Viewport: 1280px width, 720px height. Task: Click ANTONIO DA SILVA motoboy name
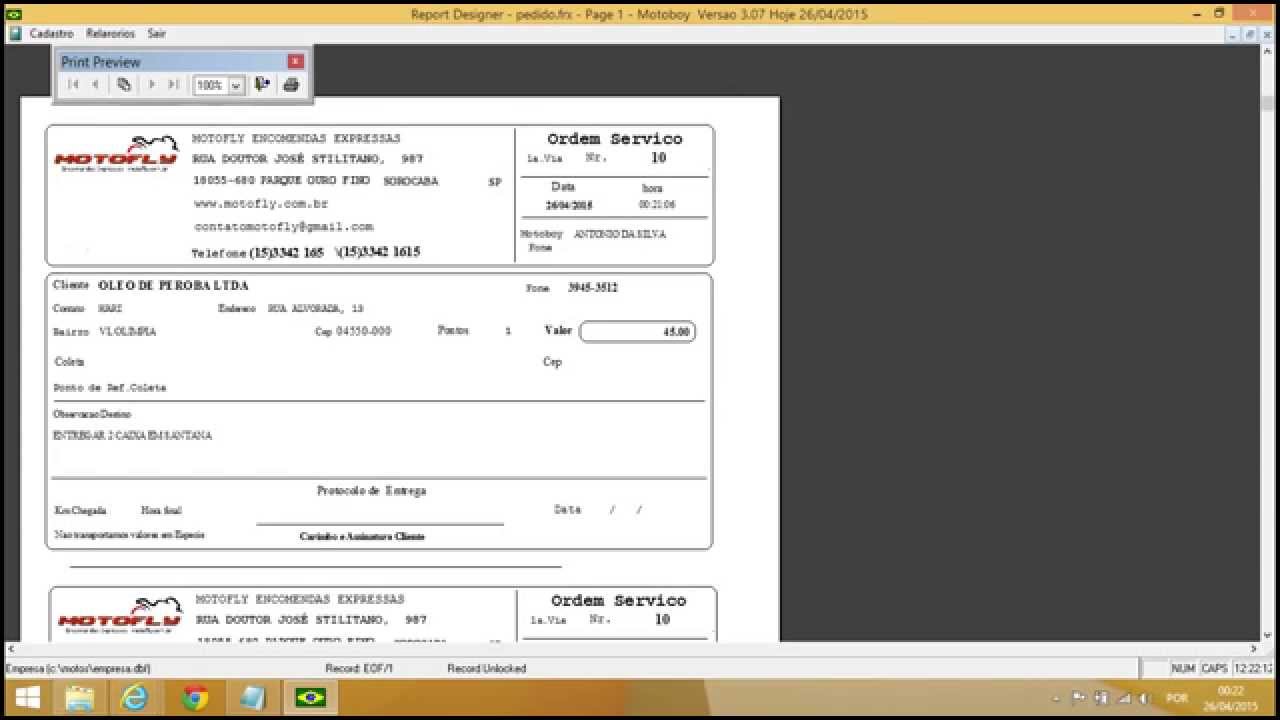pyautogui.click(x=620, y=234)
